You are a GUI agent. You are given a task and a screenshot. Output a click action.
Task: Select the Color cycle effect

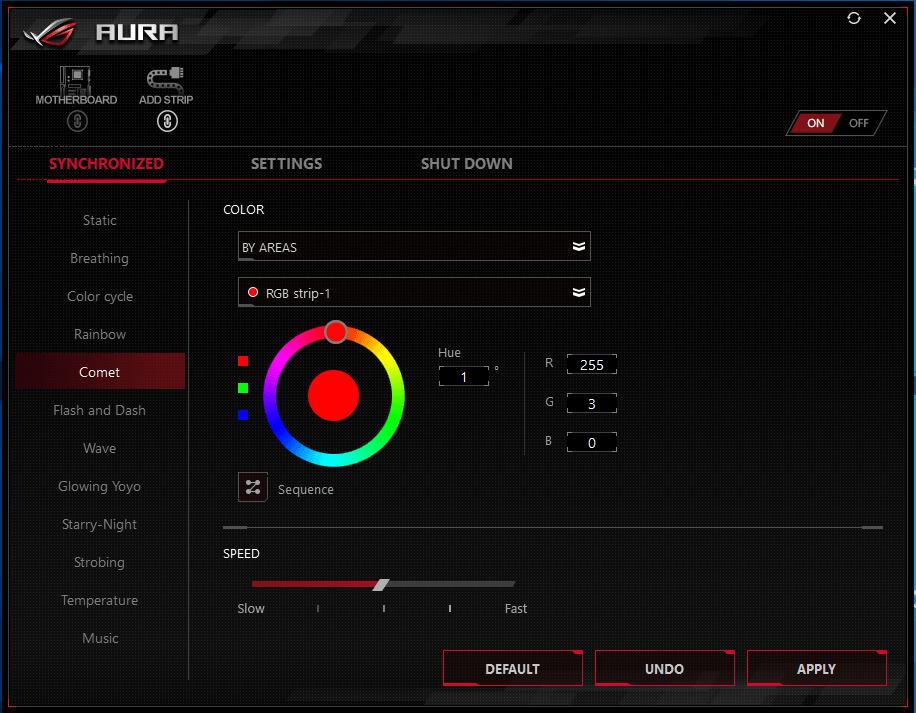[100, 296]
